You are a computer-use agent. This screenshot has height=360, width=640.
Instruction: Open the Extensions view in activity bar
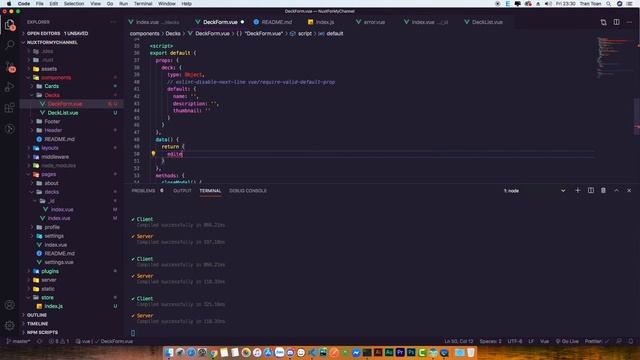click(9, 108)
